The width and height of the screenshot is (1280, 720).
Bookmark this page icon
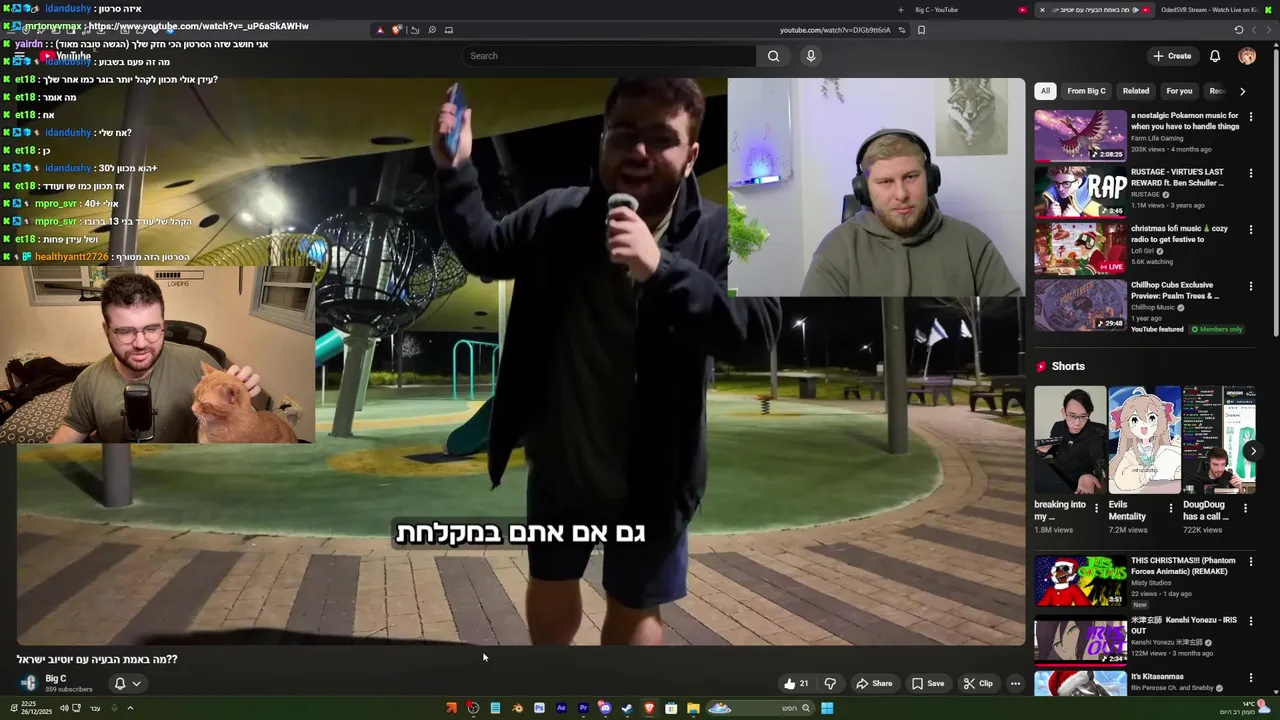click(921, 30)
